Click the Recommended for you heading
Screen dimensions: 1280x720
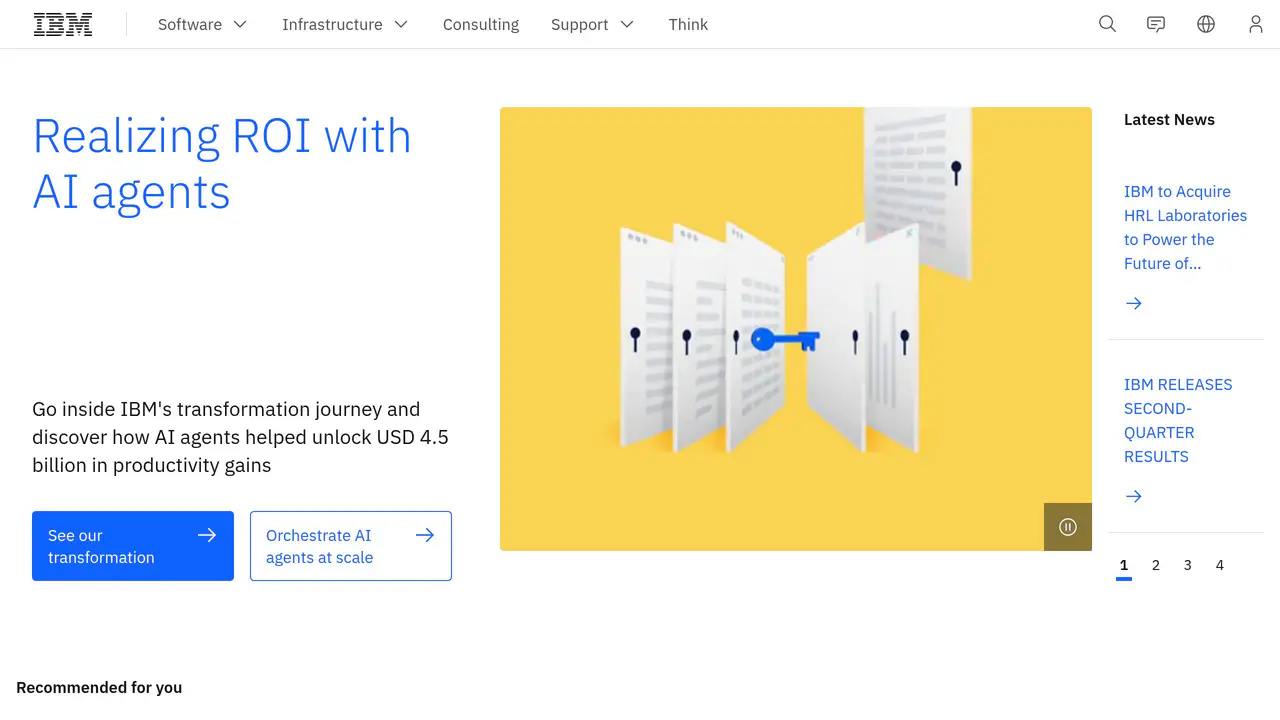pos(99,688)
